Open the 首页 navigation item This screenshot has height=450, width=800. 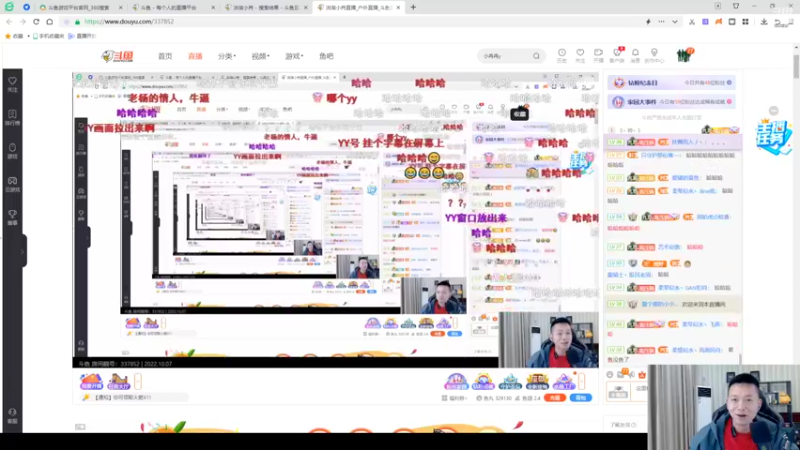point(165,56)
